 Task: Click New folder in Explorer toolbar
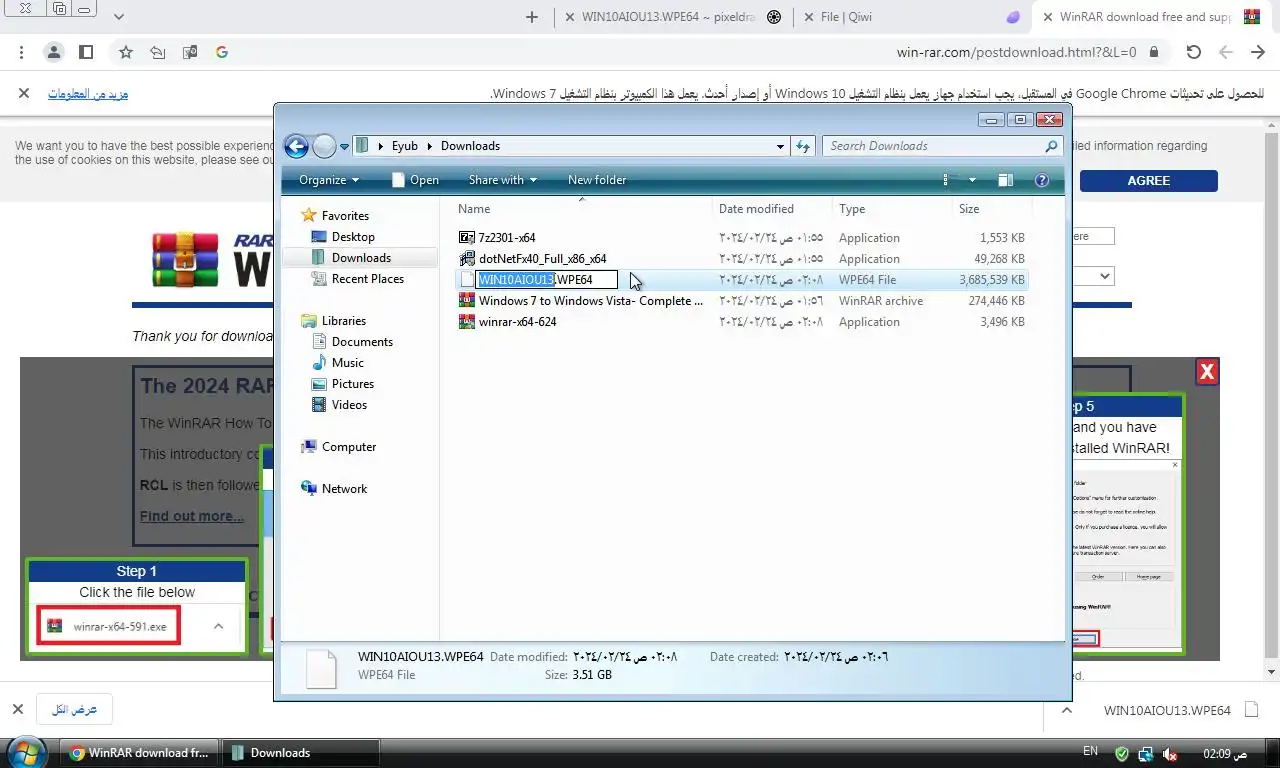597,180
